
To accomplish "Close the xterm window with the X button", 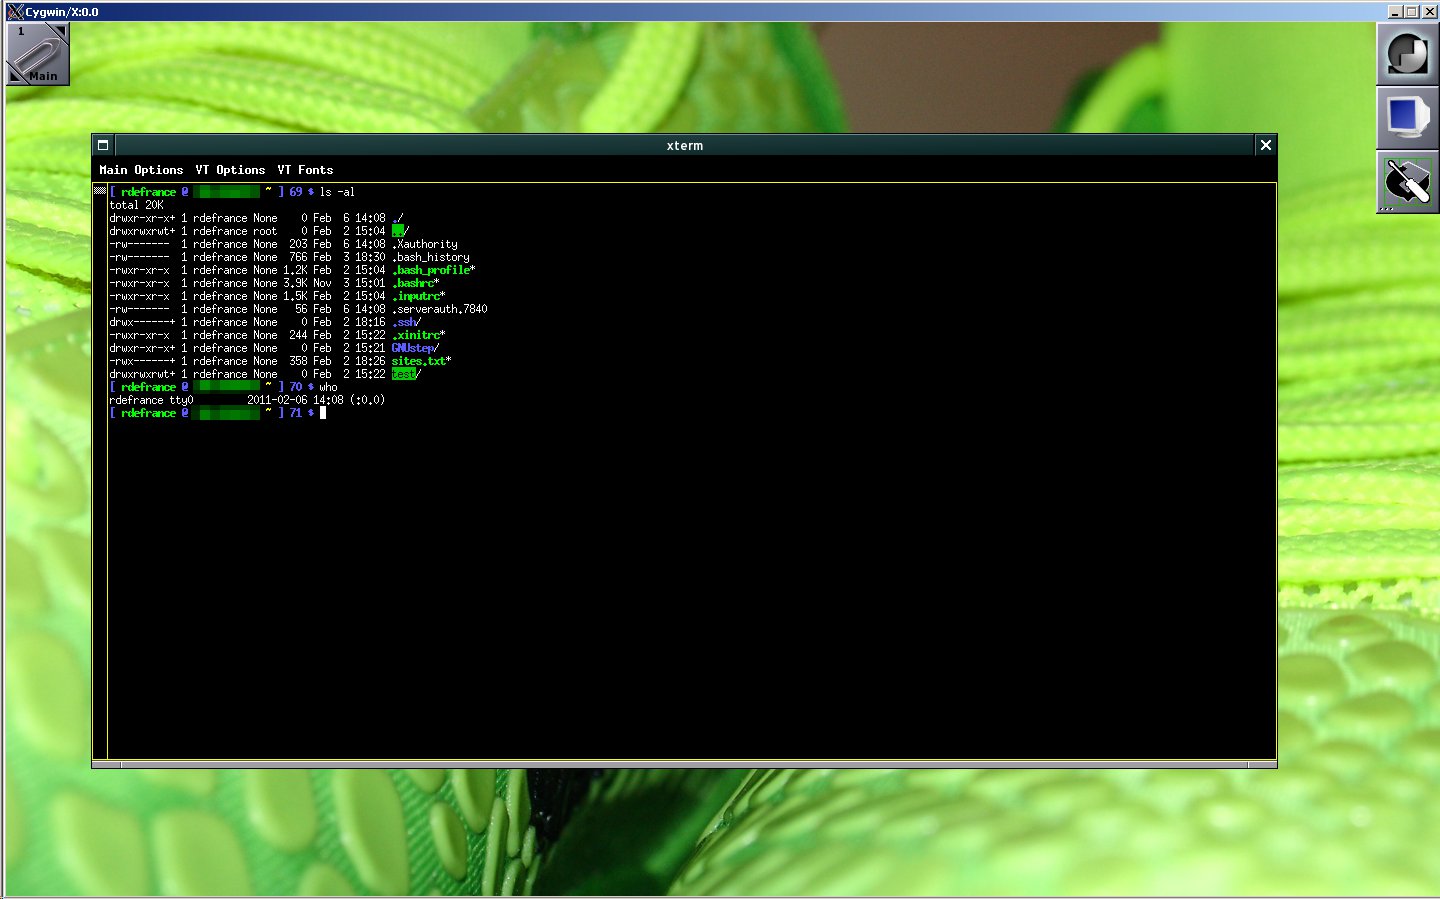I will tap(1266, 145).
